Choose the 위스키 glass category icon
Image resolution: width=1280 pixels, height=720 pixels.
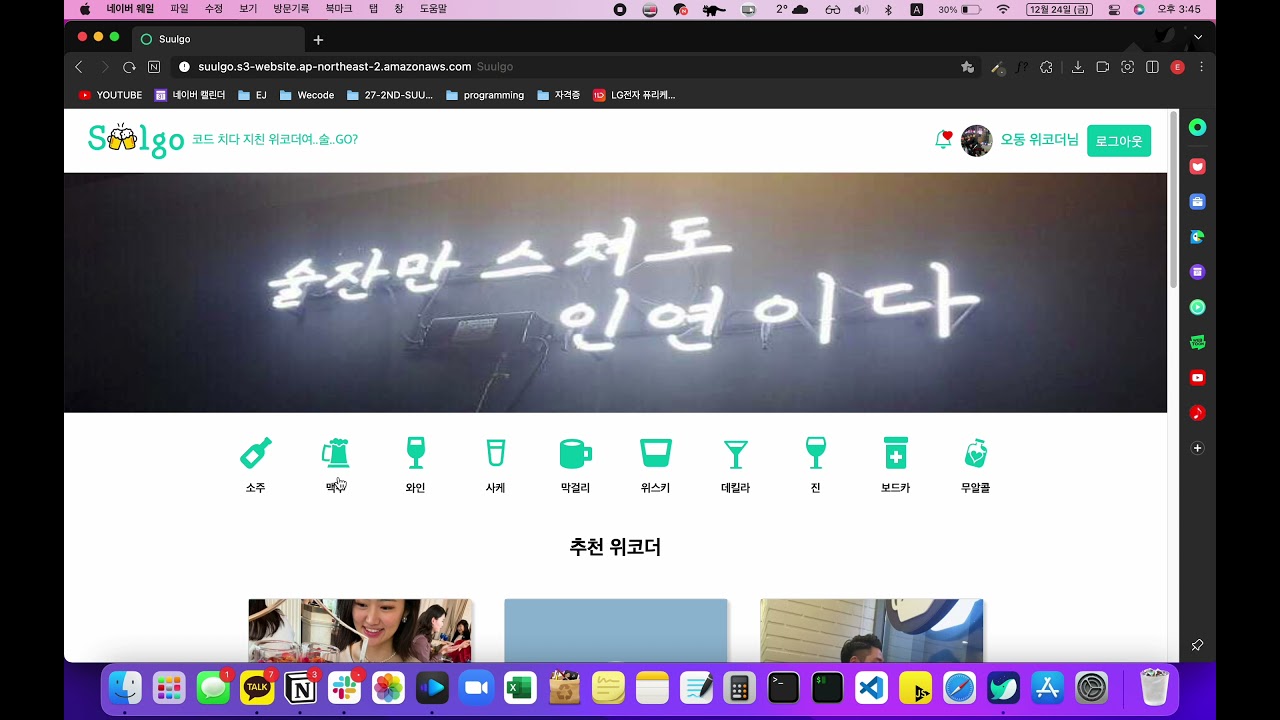[x=656, y=454]
